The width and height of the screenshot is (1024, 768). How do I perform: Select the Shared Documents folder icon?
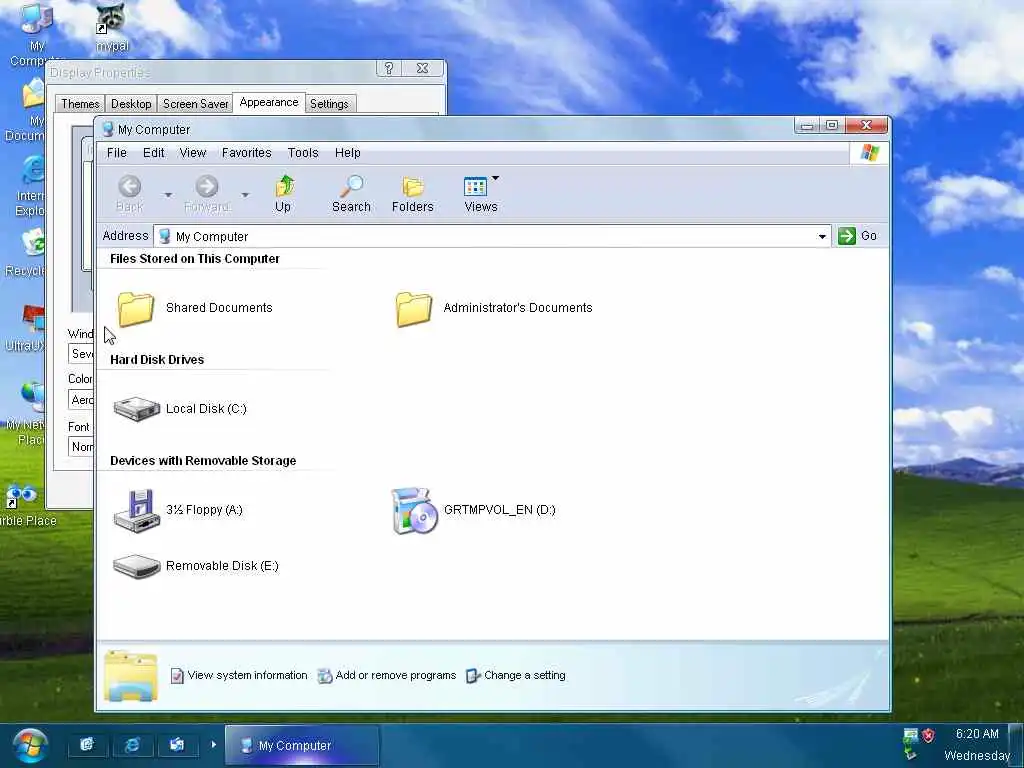click(x=136, y=308)
